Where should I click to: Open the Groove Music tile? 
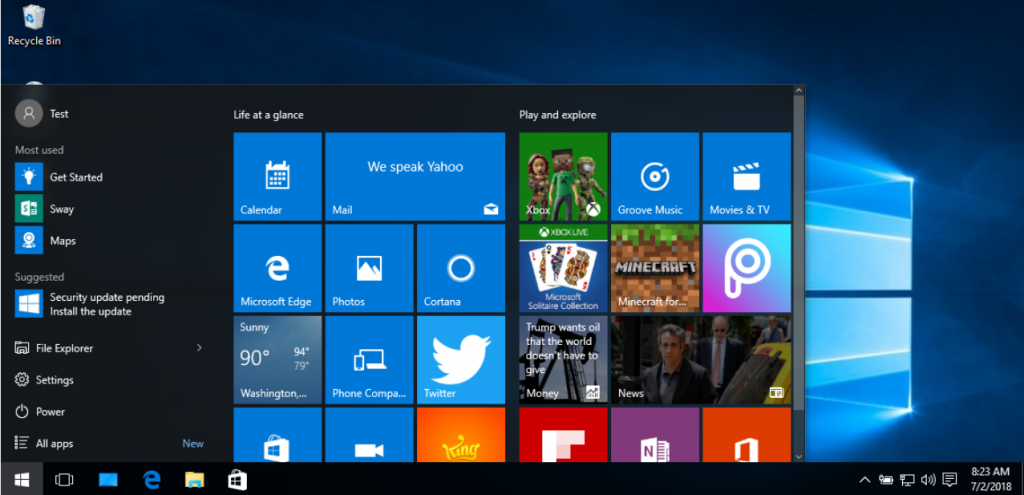(x=654, y=176)
